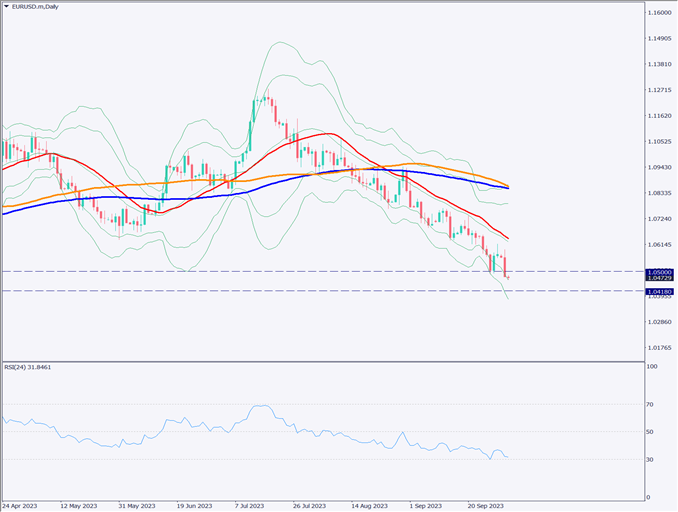Select the 1.04180 price level tag
This screenshot has width=678, height=512.
tap(659, 291)
